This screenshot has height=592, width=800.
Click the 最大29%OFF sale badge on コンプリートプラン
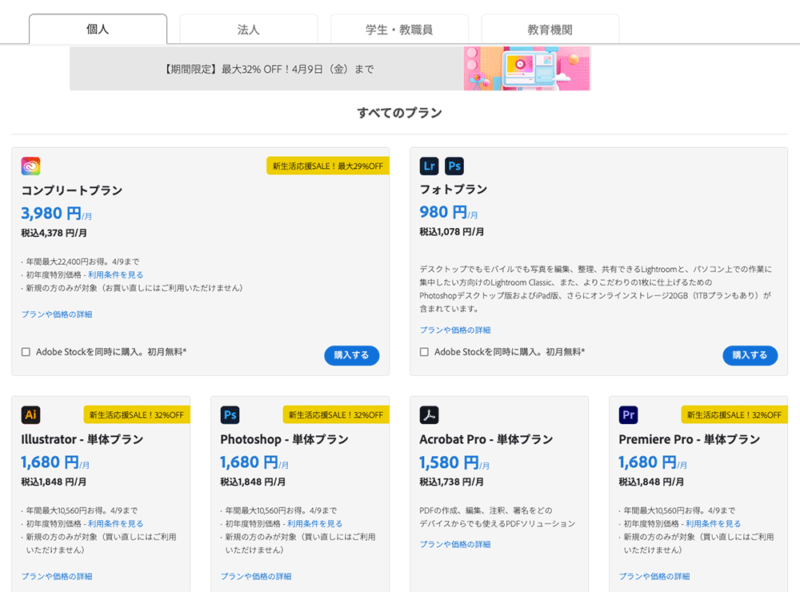(x=328, y=166)
